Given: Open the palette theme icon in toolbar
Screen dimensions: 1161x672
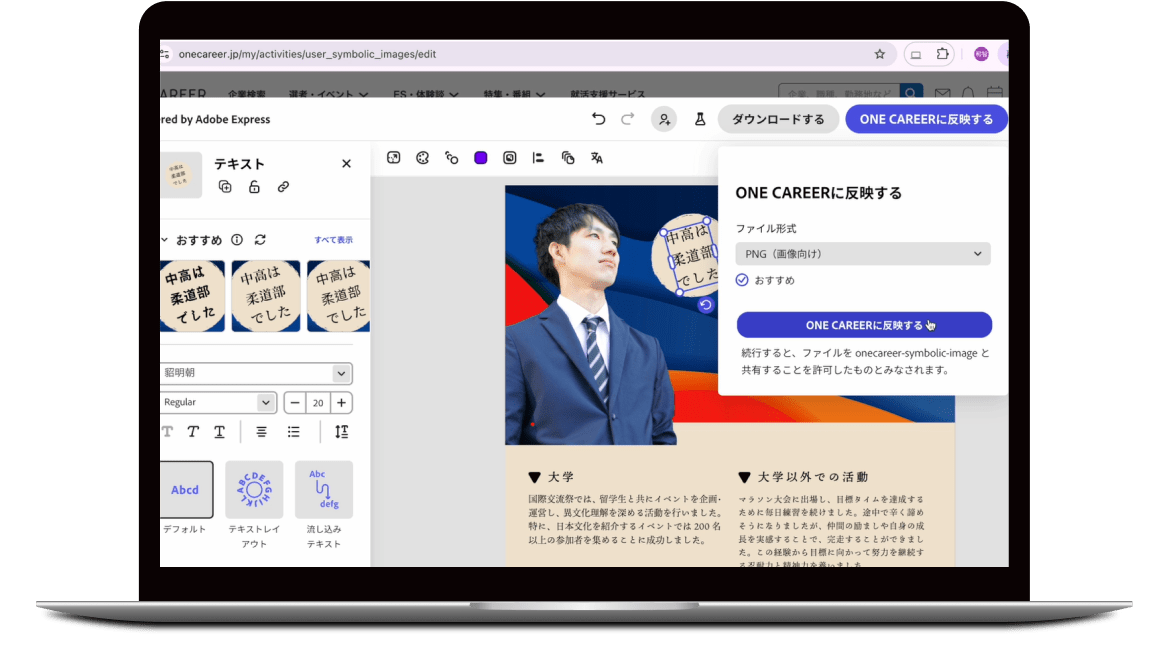Looking at the screenshot, I should coord(422,158).
